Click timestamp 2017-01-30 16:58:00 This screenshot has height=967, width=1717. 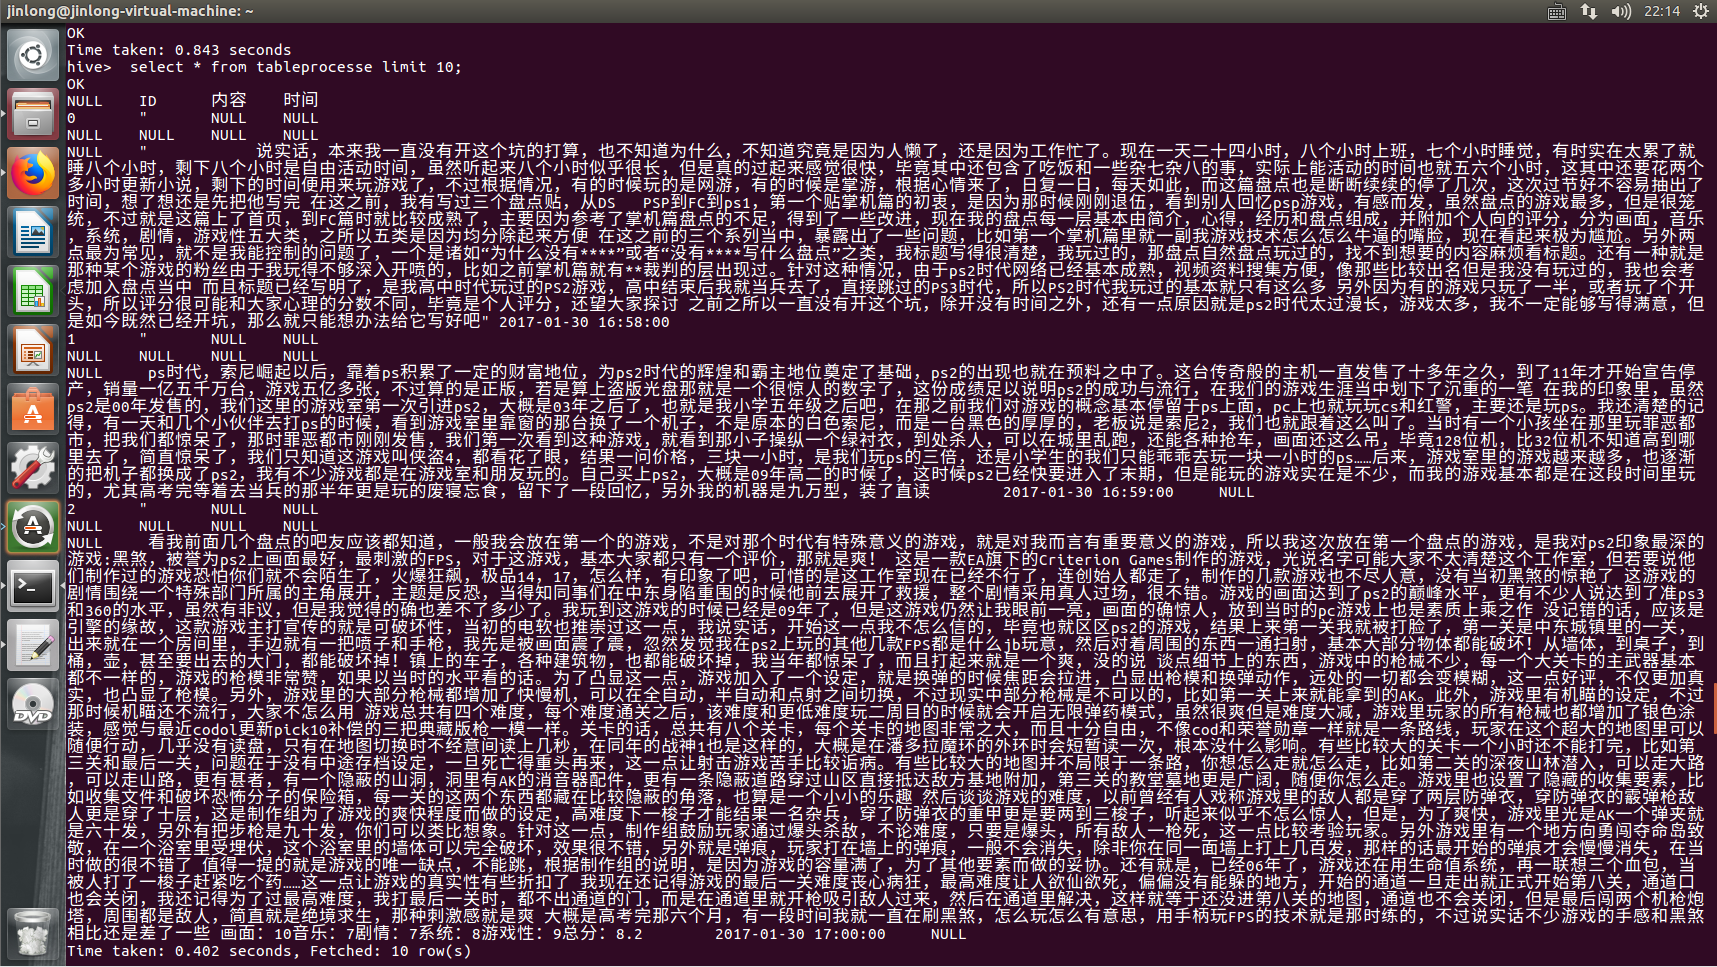[584, 322]
